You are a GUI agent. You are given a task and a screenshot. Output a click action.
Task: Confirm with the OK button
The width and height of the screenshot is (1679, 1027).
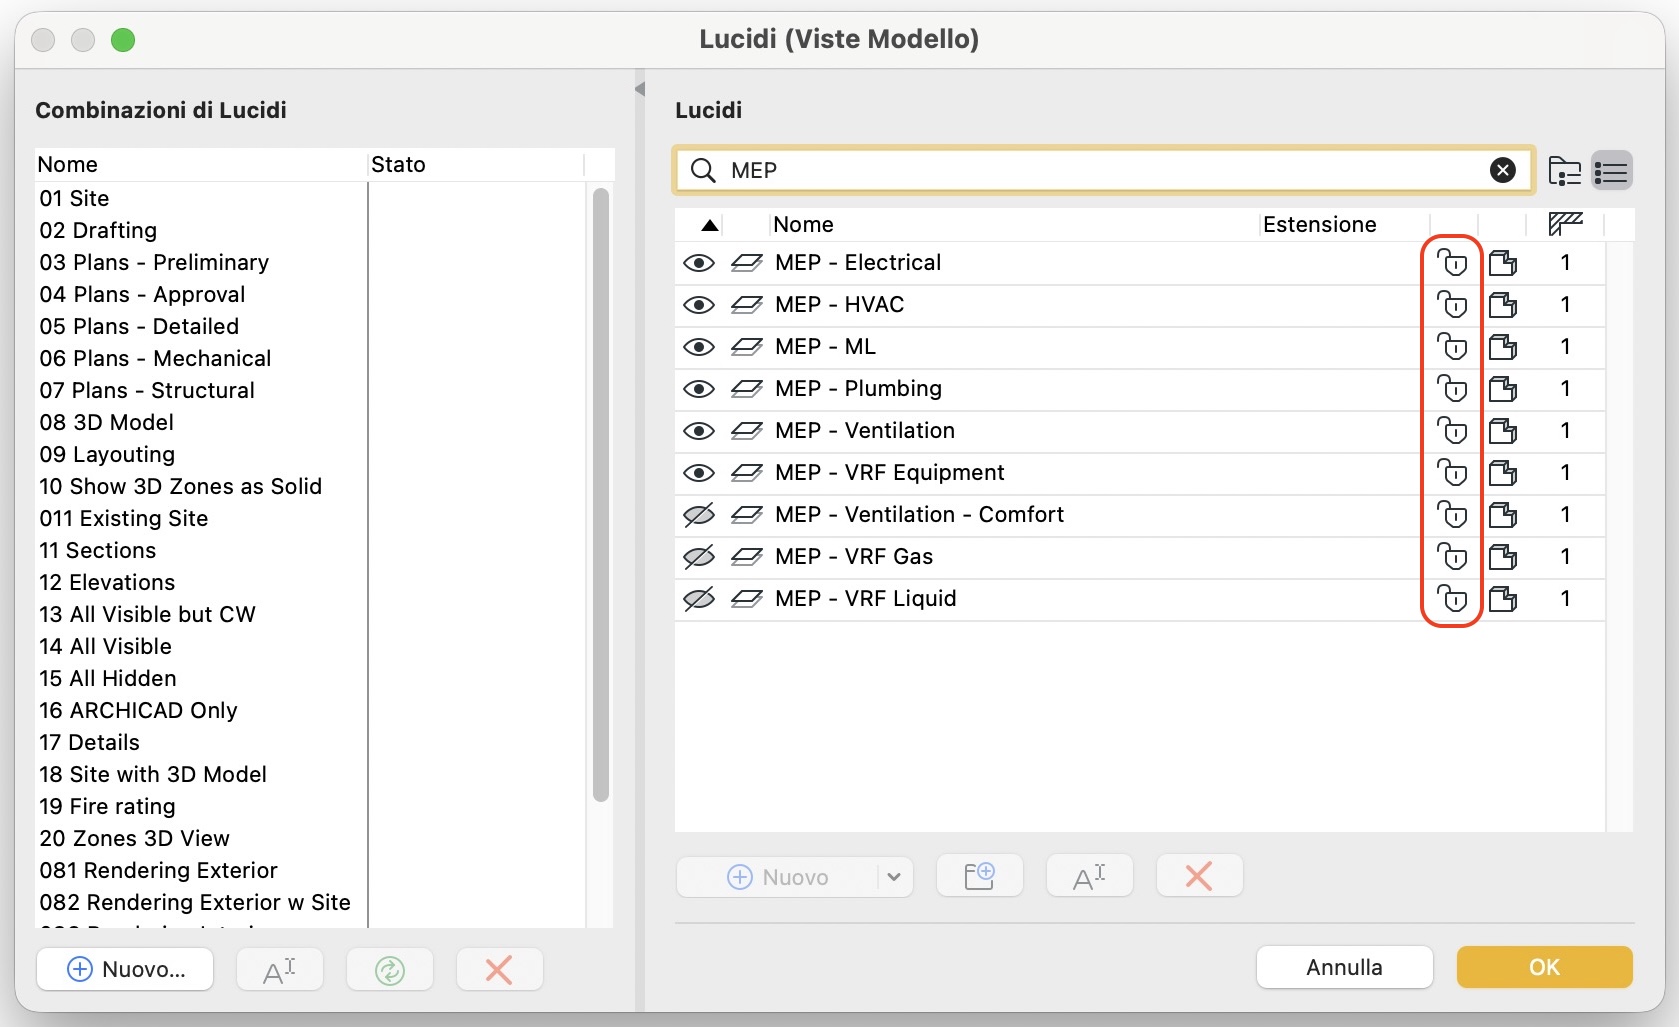click(x=1544, y=967)
